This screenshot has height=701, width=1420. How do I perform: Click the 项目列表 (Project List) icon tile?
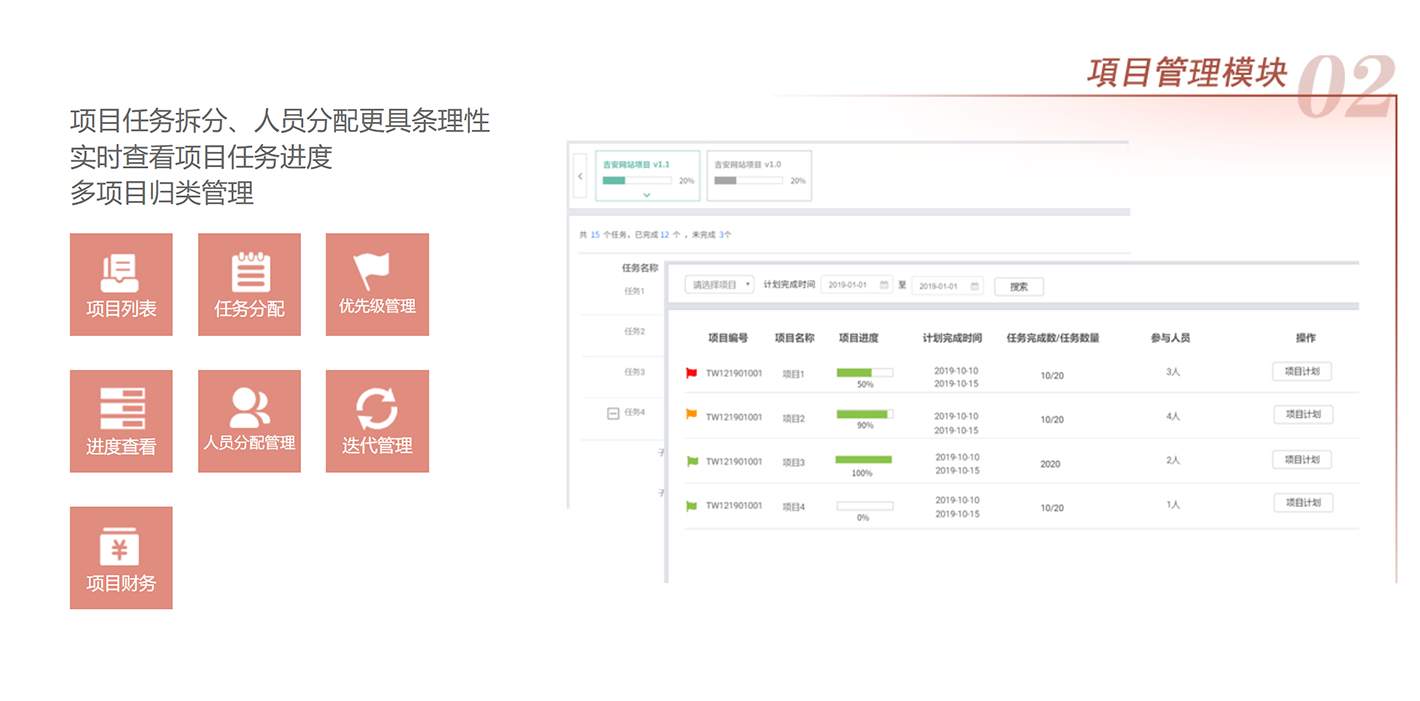pyautogui.click(x=121, y=284)
